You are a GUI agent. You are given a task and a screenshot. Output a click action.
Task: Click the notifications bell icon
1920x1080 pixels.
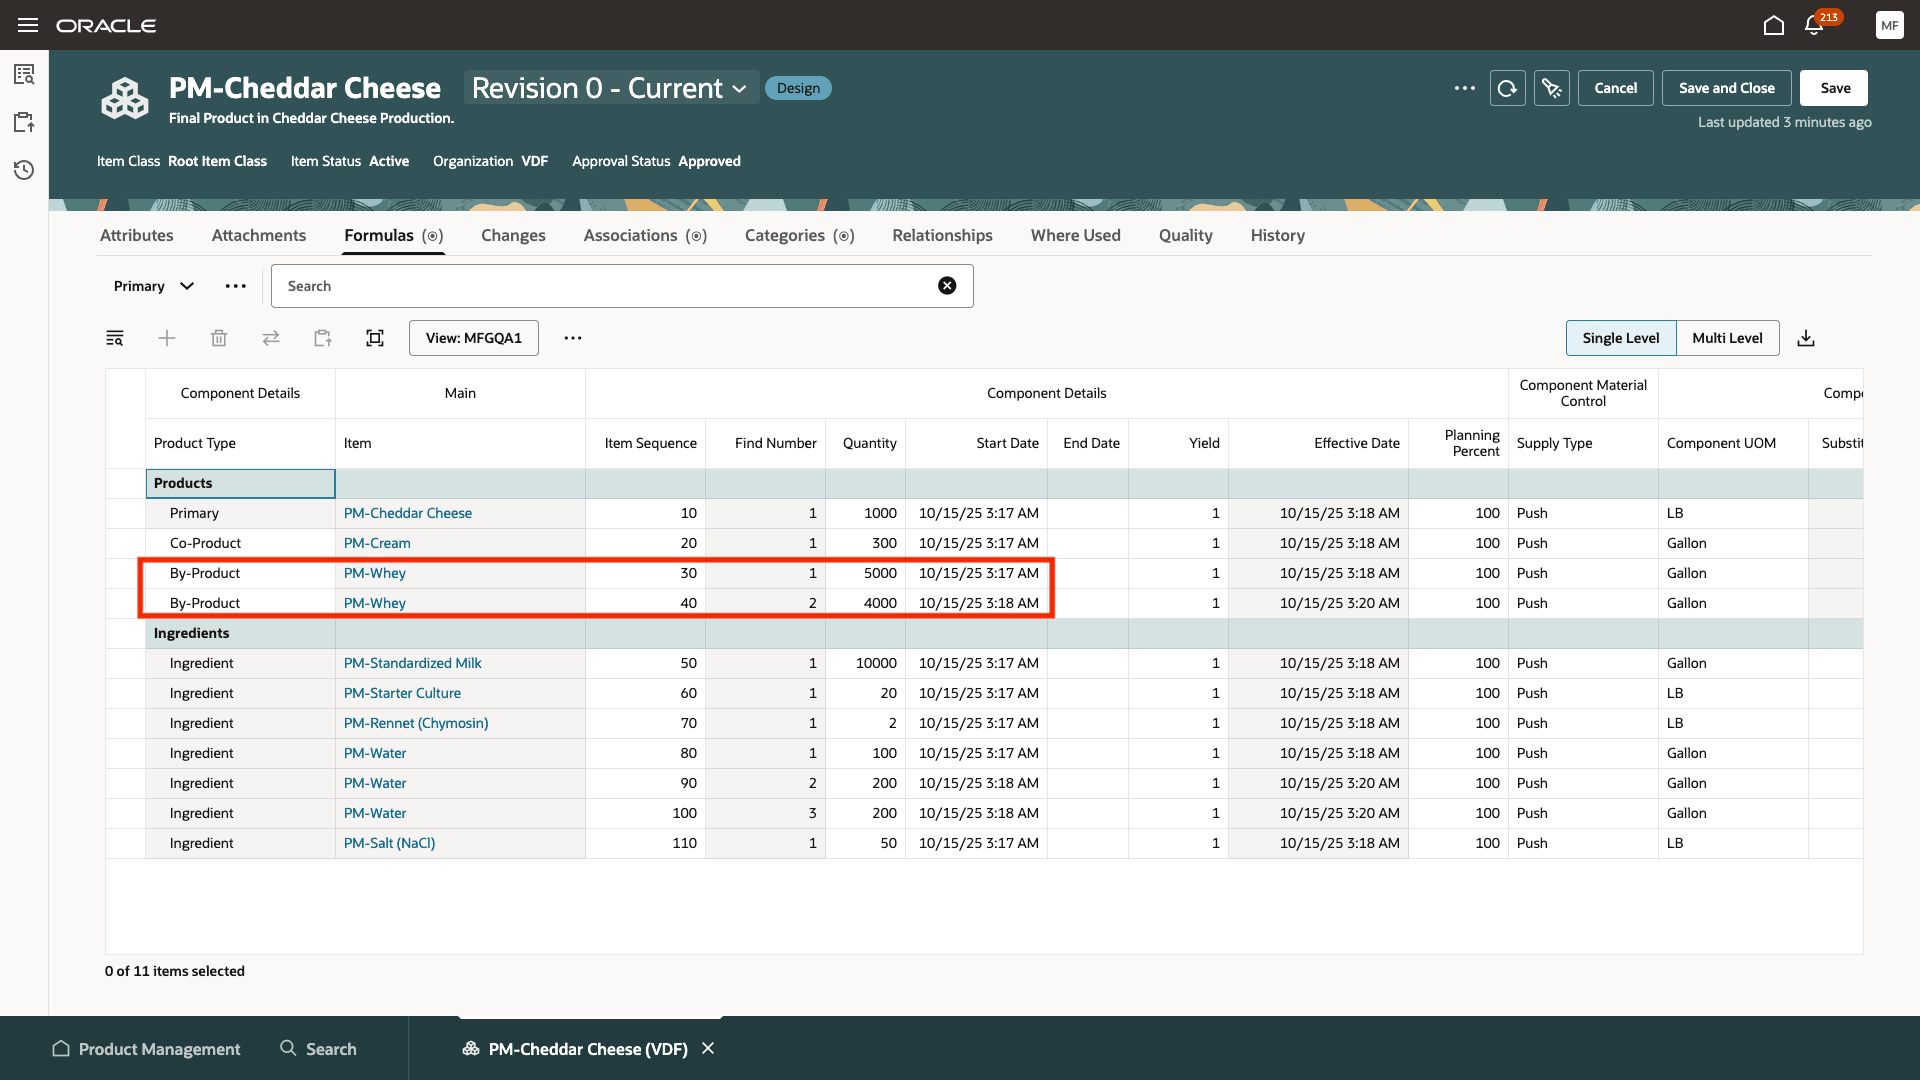[1814, 26]
